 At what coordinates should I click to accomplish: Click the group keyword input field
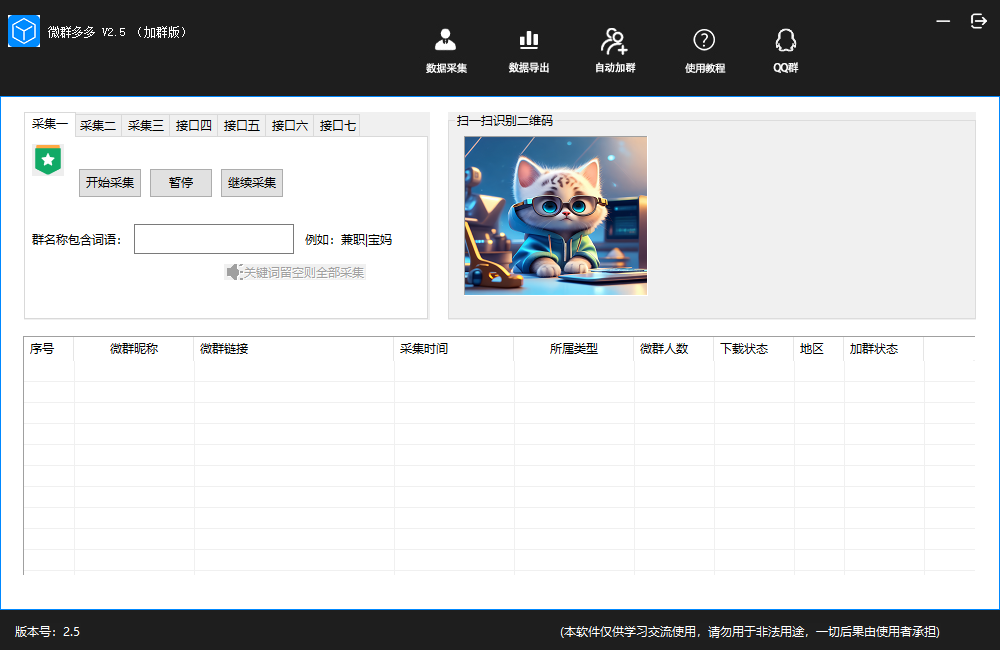[213, 239]
